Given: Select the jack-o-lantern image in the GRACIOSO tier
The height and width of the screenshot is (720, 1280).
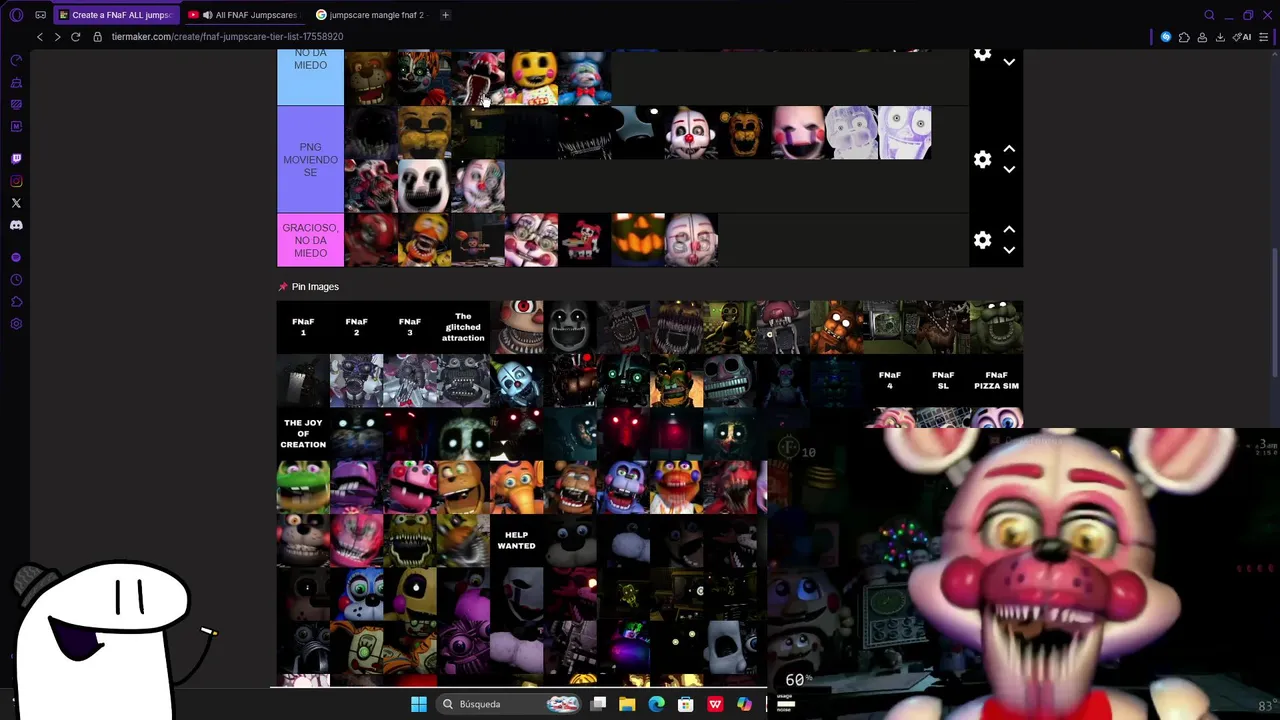Looking at the screenshot, I should [x=637, y=240].
